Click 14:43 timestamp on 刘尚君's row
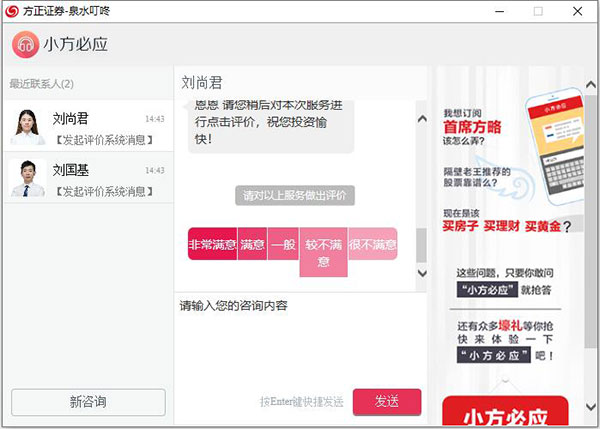 155,119
